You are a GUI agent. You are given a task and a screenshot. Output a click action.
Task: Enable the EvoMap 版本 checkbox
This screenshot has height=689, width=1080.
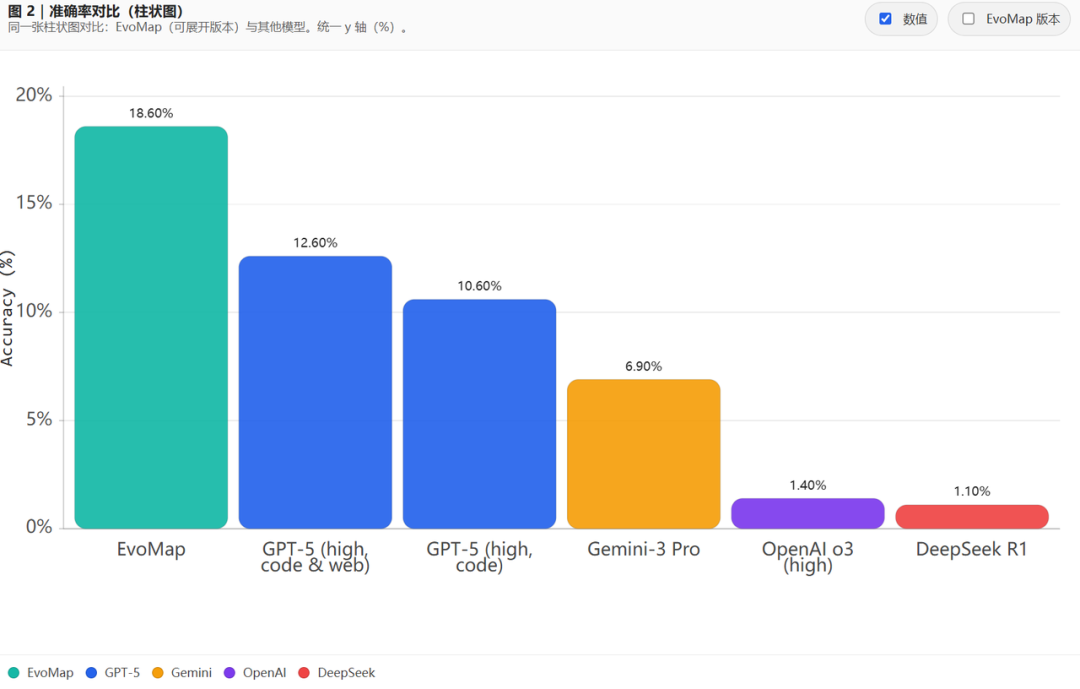click(968, 19)
